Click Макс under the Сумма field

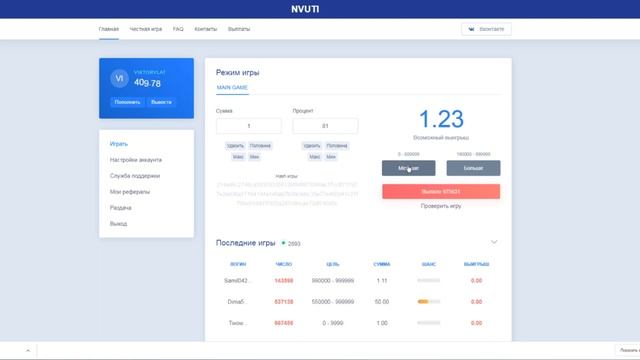pos(238,157)
